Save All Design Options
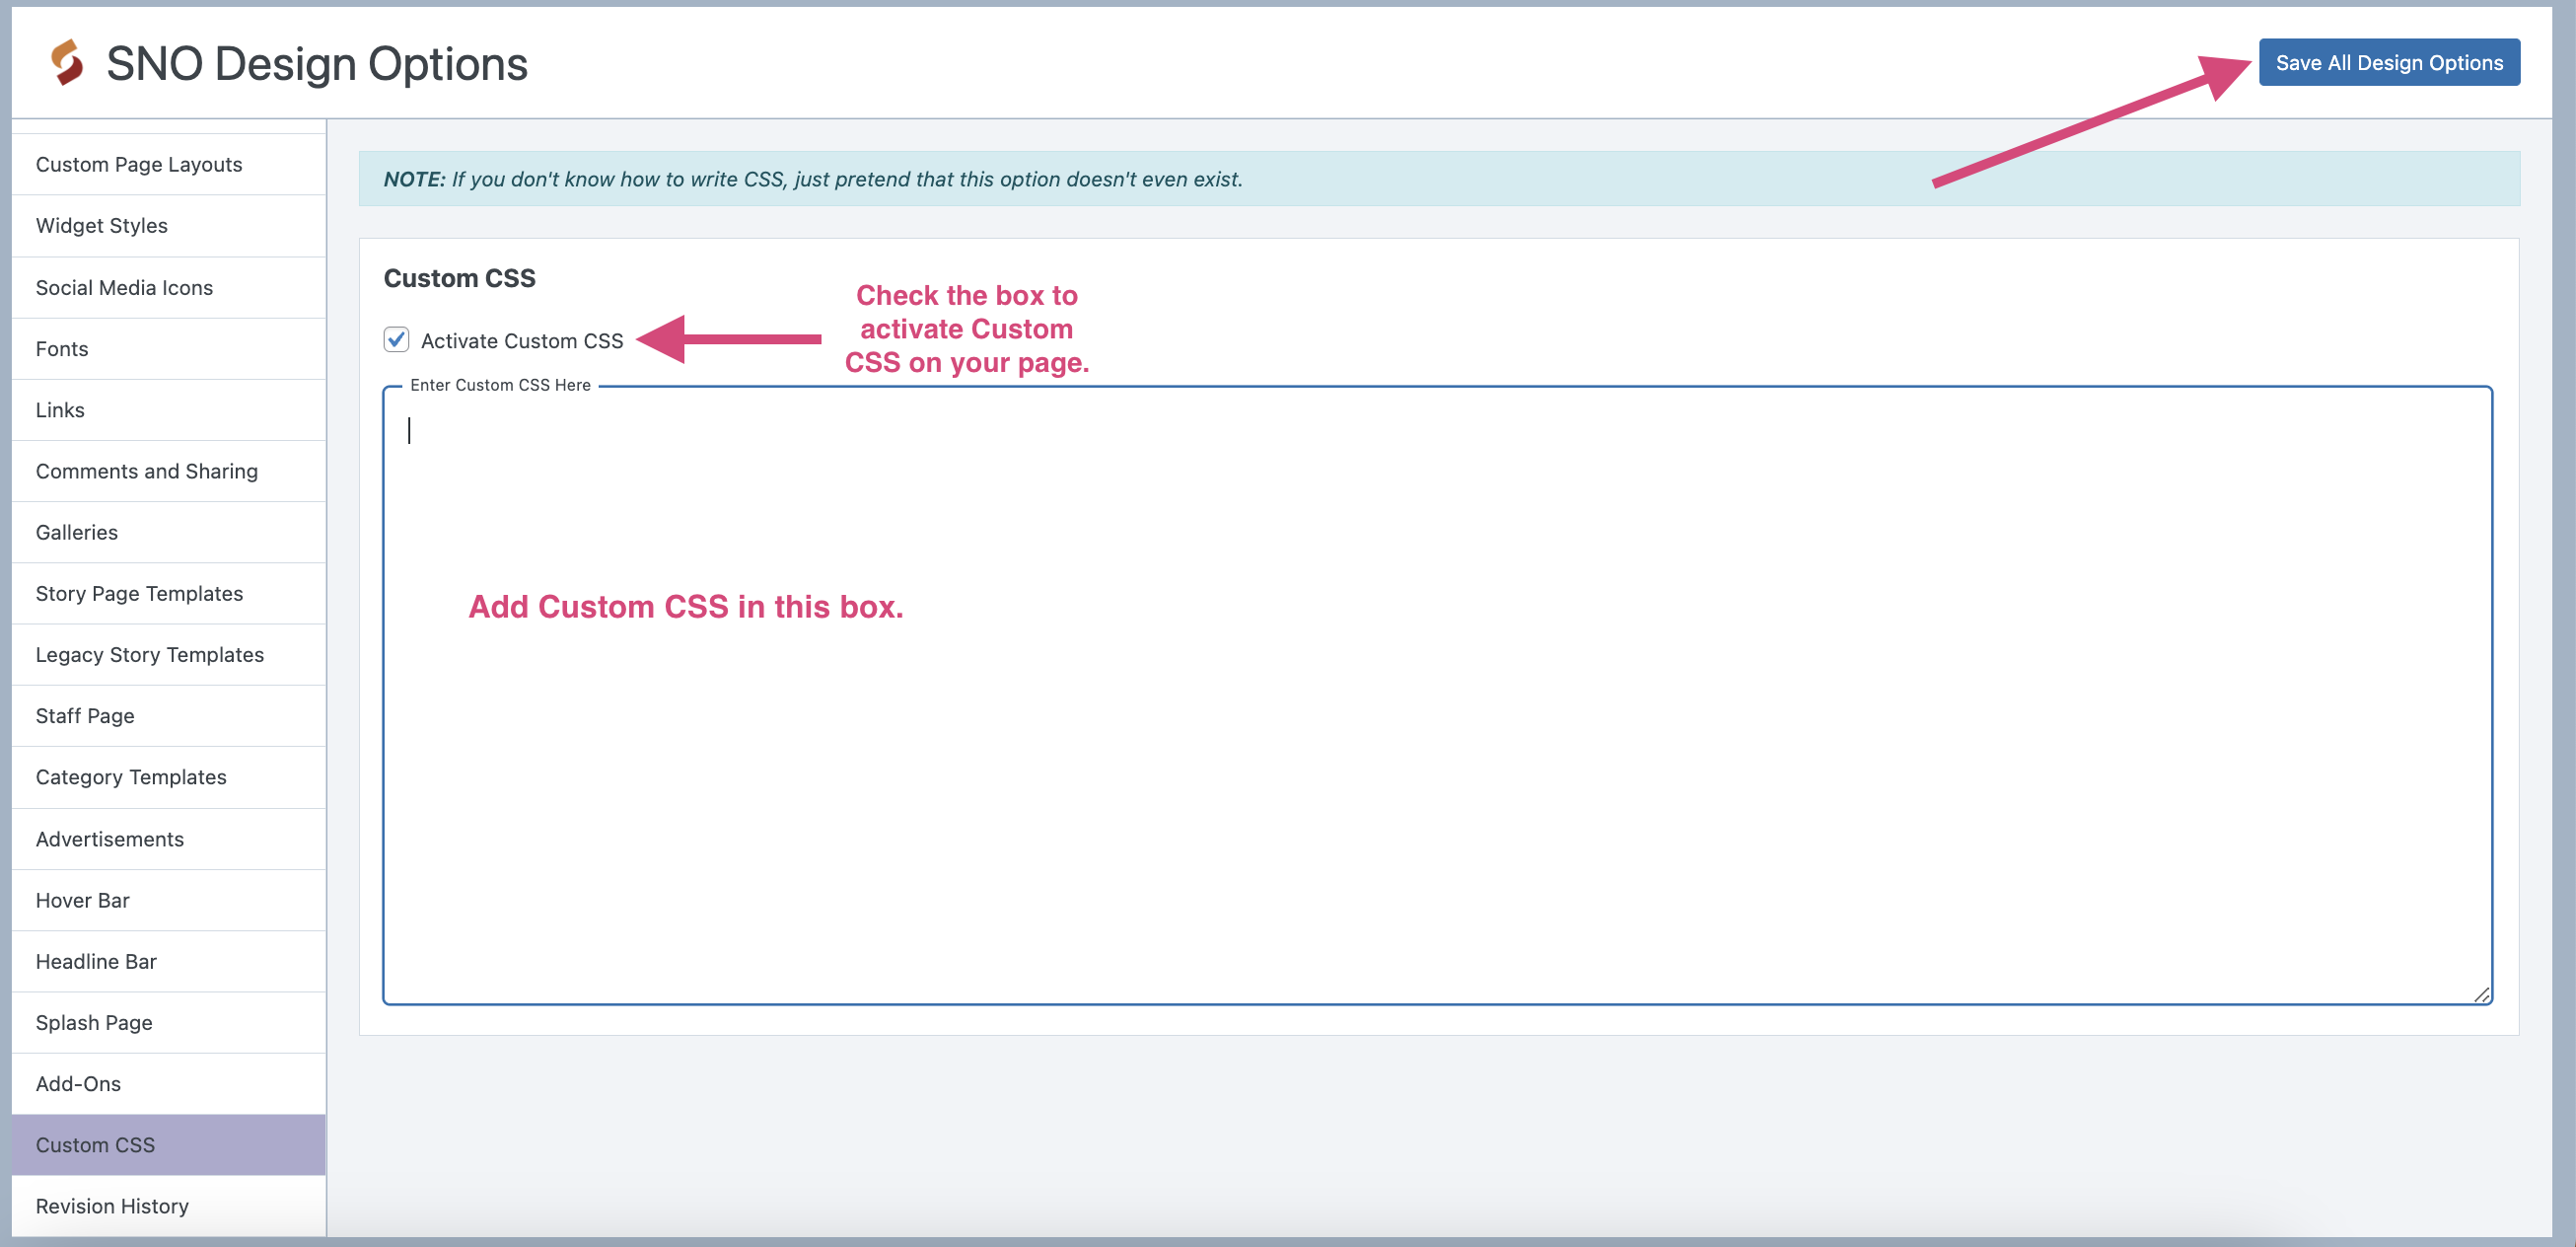2576x1247 pixels. (2389, 63)
